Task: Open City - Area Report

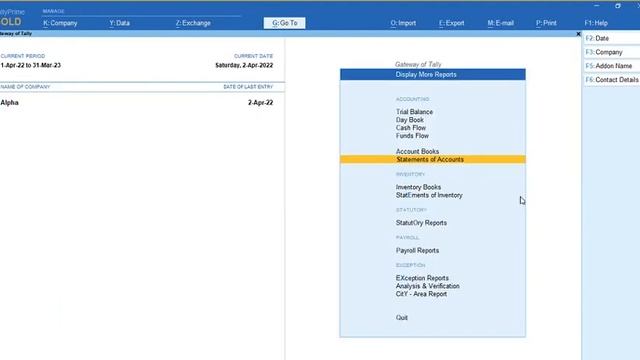Action: click(421, 294)
